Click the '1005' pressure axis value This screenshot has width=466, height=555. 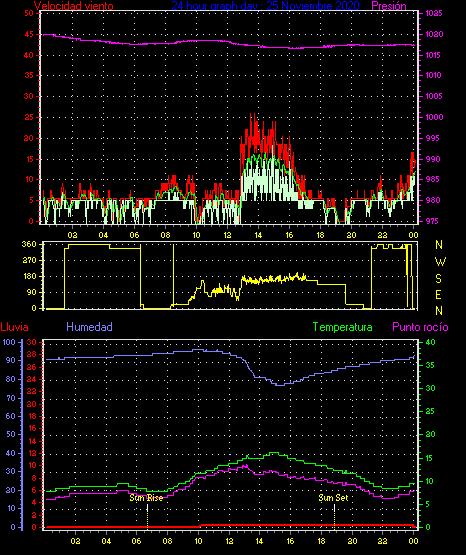coord(433,96)
